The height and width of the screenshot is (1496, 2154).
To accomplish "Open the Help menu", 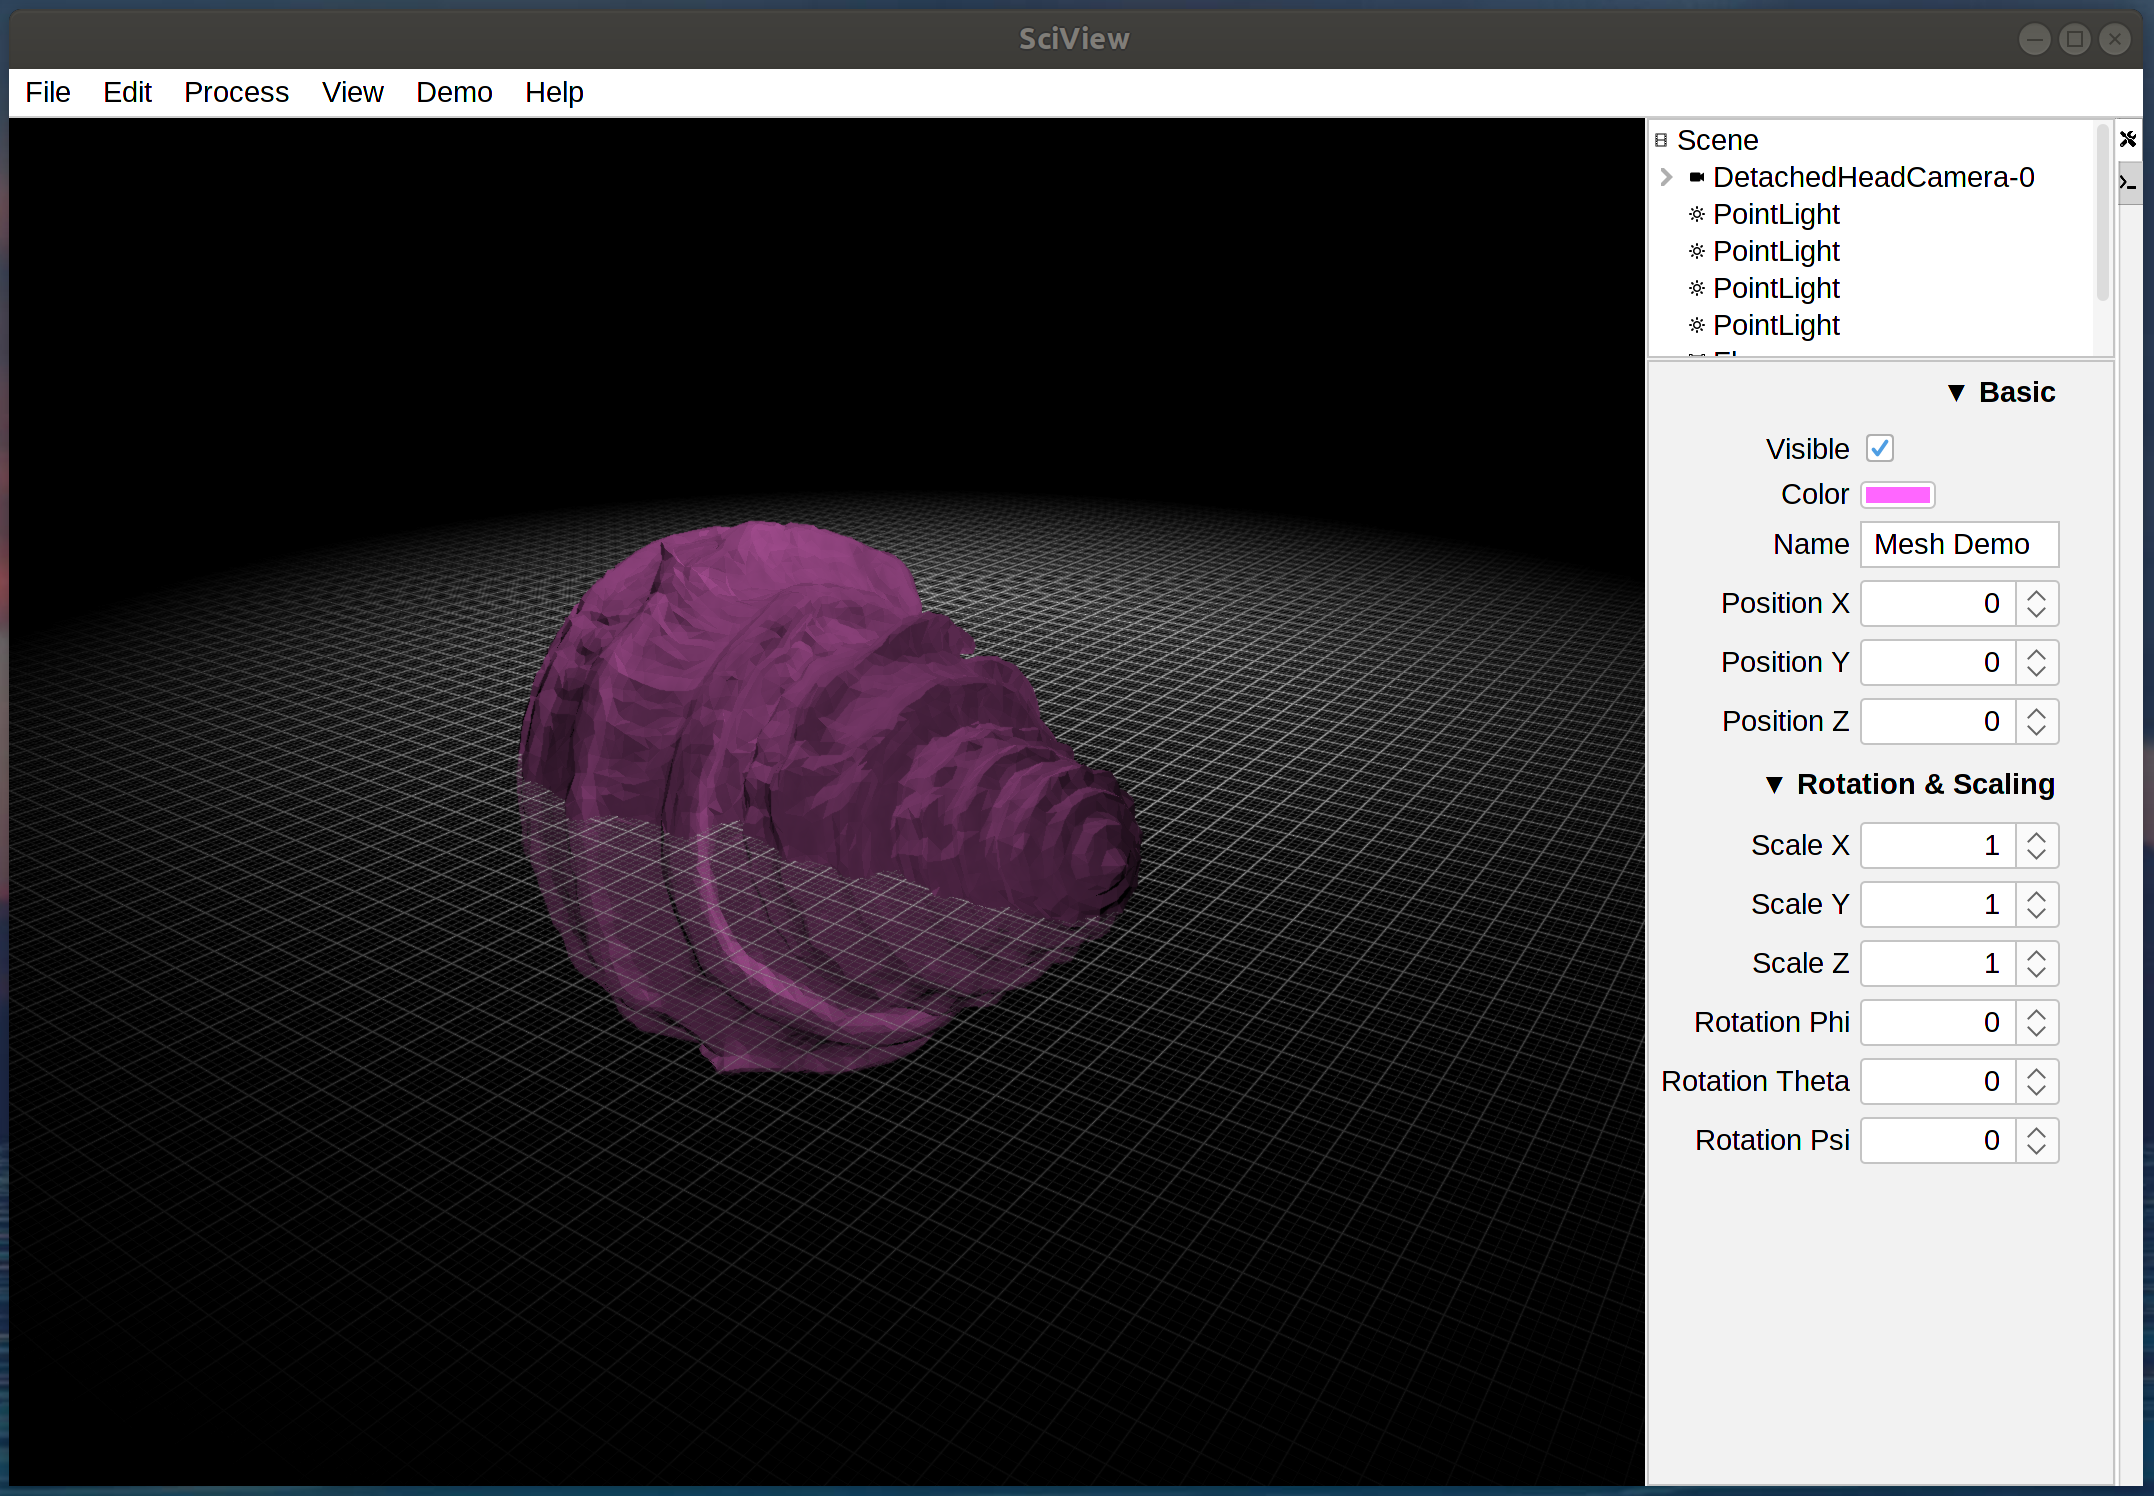I will [x=554, y=92].
